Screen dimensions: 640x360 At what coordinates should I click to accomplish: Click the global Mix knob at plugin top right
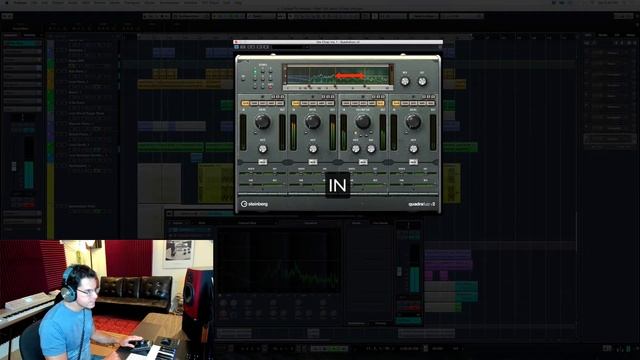405,82
